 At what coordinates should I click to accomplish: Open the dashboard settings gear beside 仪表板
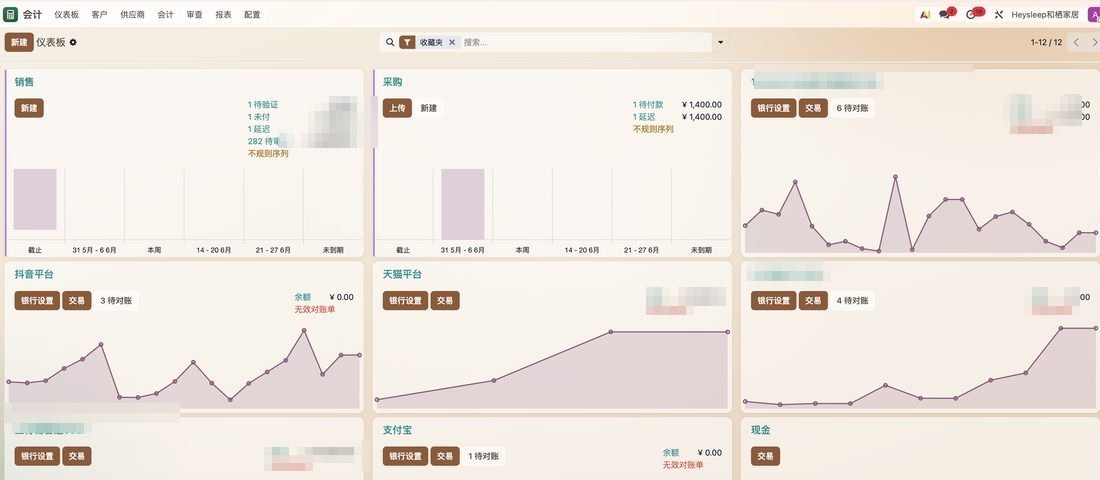coord(73,42)
